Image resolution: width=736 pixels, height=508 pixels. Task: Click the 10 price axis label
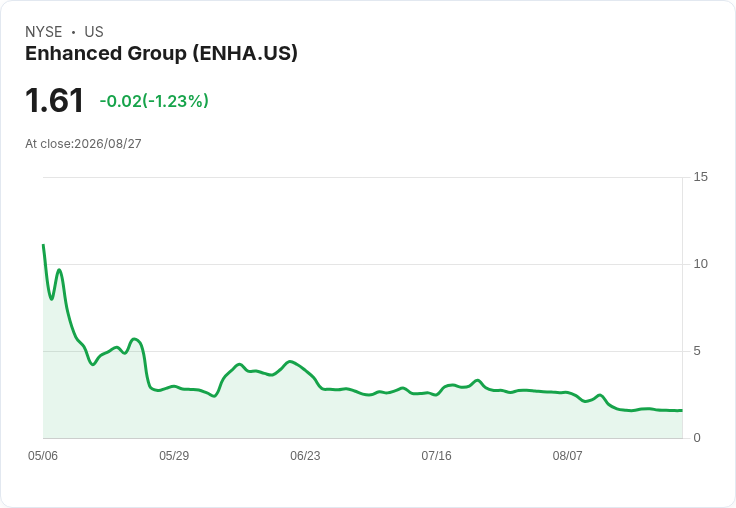tap(700, 264)
